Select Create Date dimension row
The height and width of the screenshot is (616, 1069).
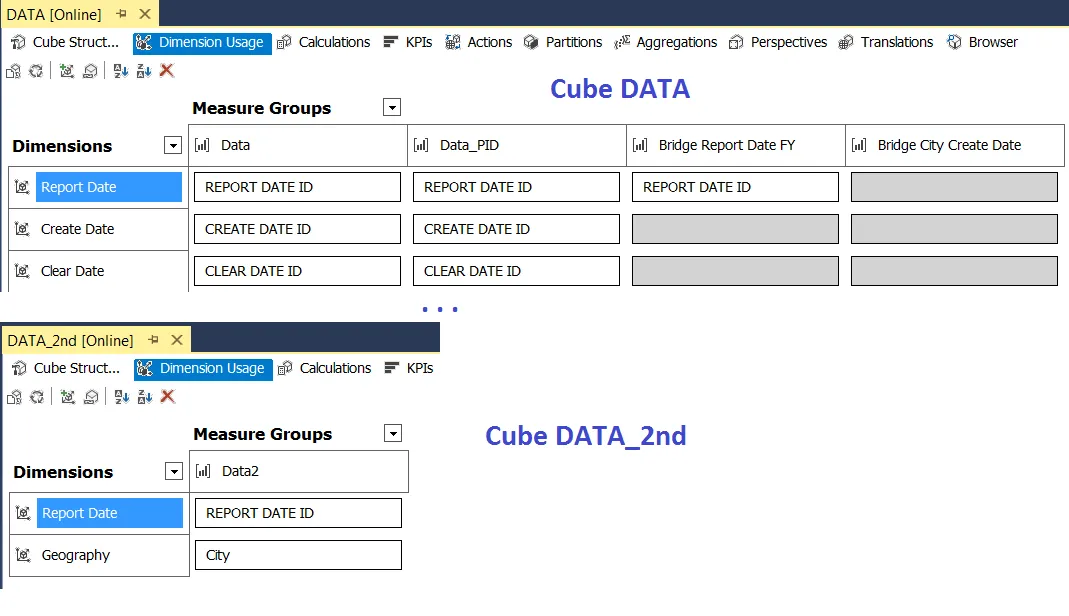(x=98, y=229)
